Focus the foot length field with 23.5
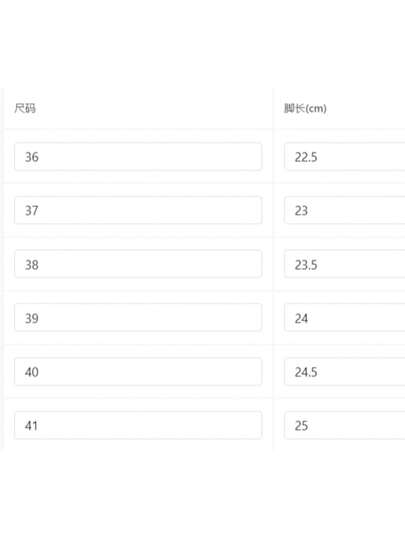405x539 pixels. point(345,264)
